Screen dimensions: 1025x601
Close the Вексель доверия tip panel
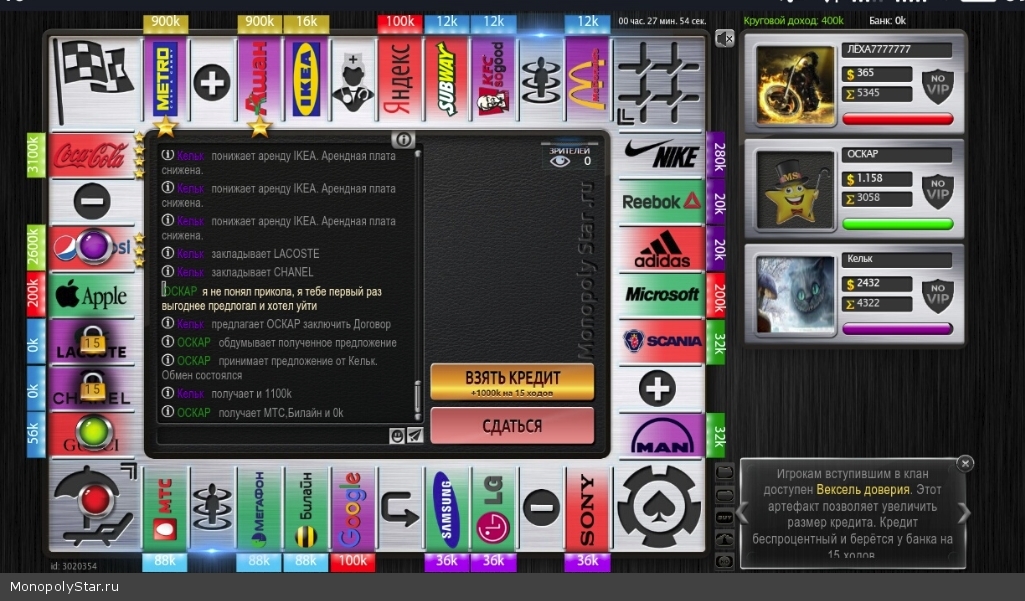(965, 463)
